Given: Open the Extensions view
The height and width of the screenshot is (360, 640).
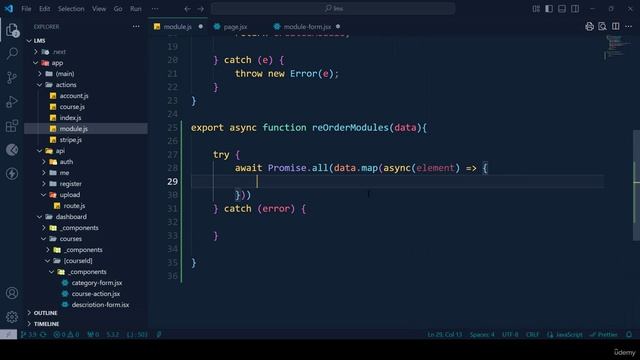Looking at the screenshot, I should [12, 125].
